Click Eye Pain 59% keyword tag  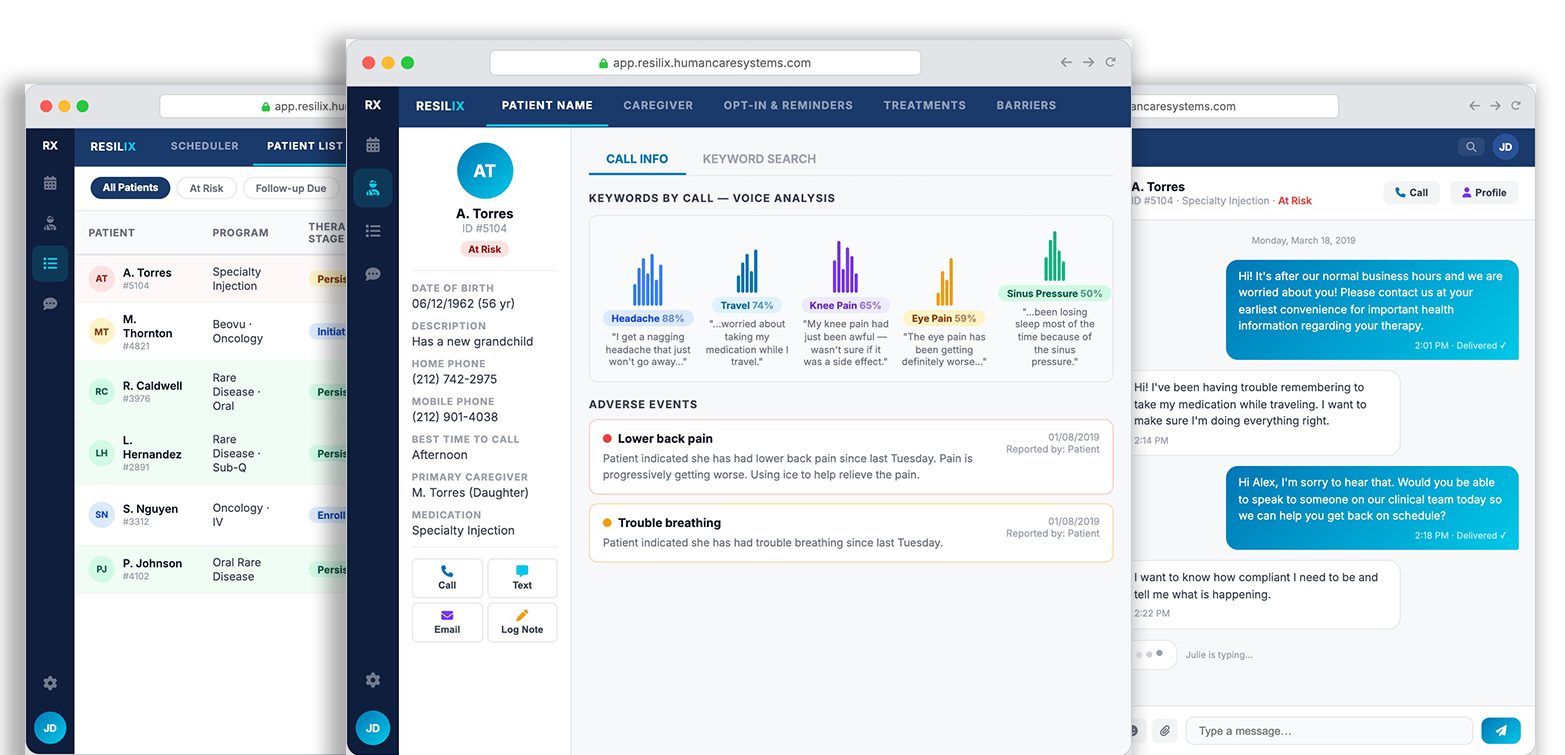(x=944, y=318)
